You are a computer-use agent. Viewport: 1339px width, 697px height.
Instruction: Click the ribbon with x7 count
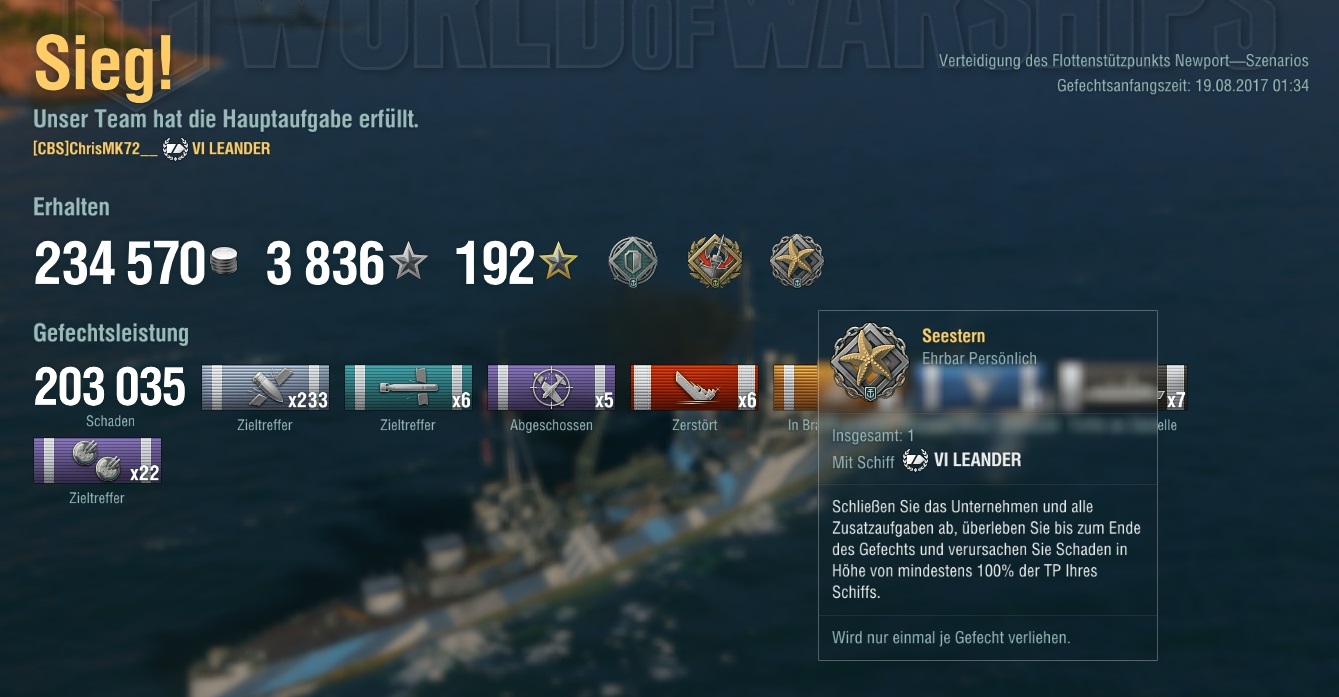click(x=1172, y=388)
